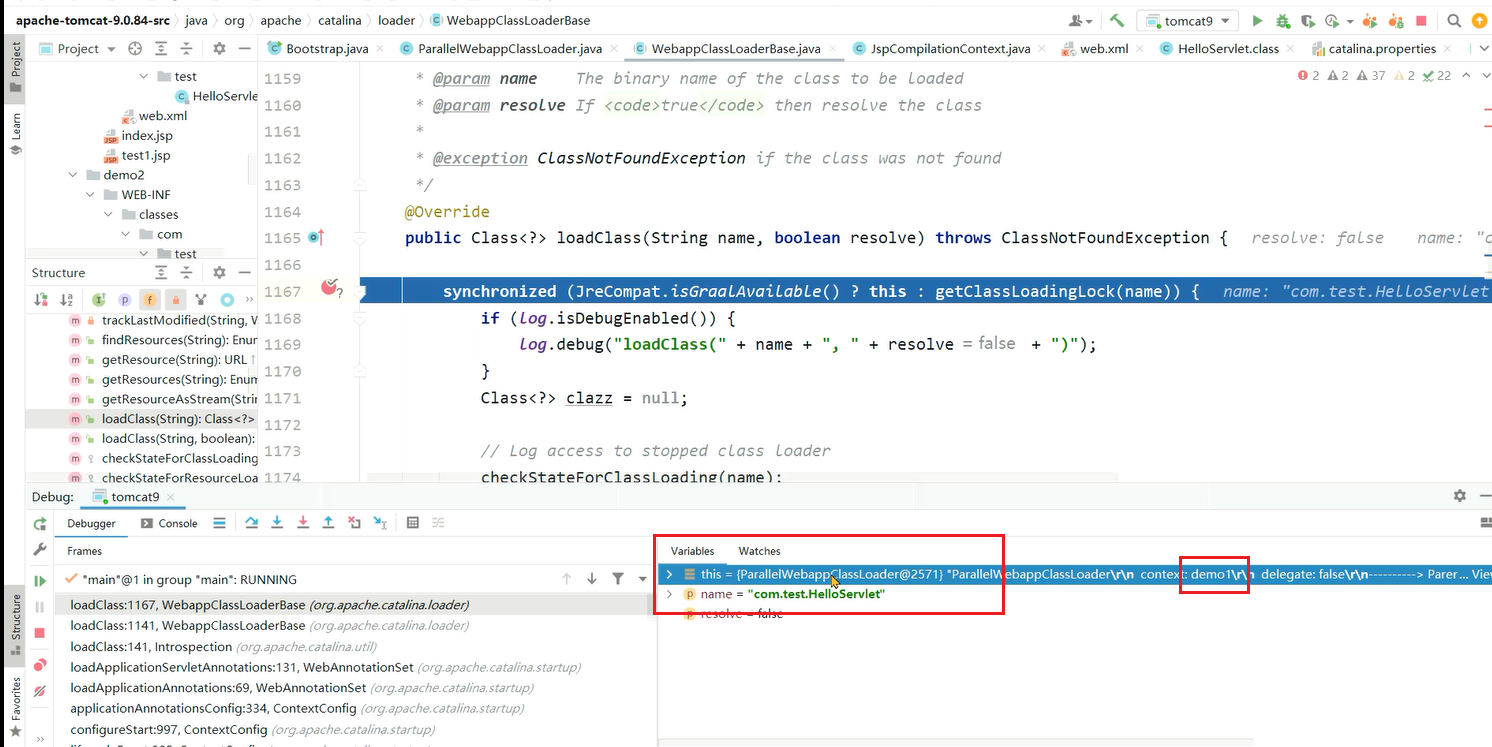Click the Step Over debugger icon
Screen dimensions: 1492x747
click(251, 523)
